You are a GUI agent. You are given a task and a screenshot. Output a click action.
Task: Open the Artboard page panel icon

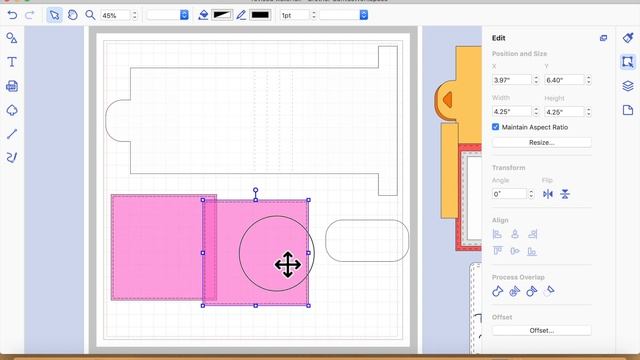628,110
